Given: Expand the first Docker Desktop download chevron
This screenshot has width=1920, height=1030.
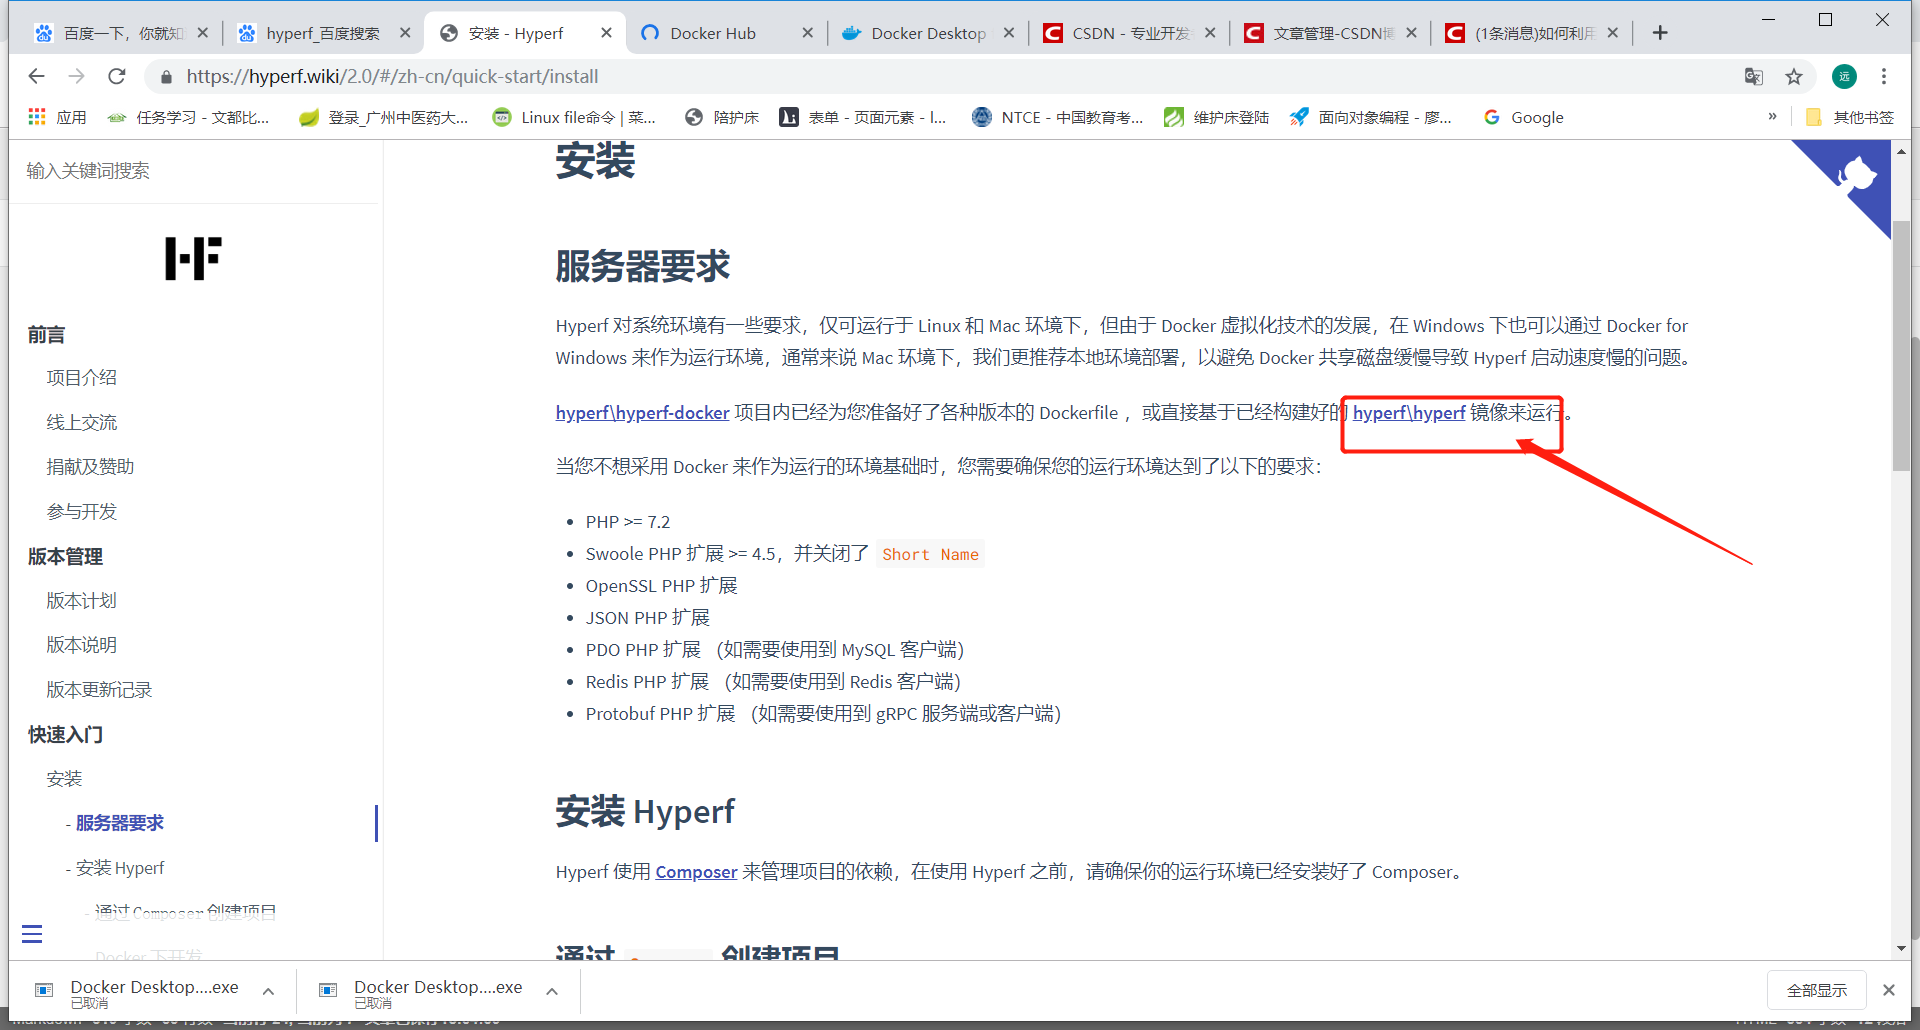Looking at the screenshot, I should coord(267,991).
